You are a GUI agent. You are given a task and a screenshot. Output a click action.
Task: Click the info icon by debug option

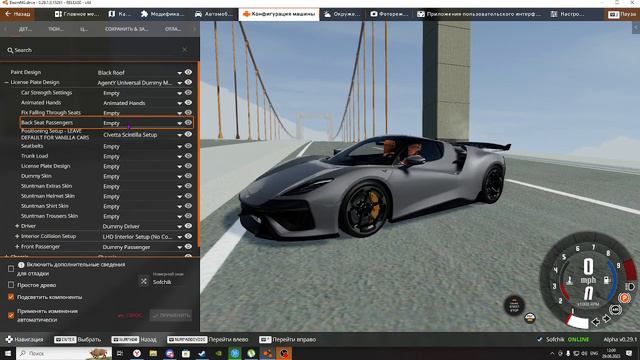[x=21, y=265]
